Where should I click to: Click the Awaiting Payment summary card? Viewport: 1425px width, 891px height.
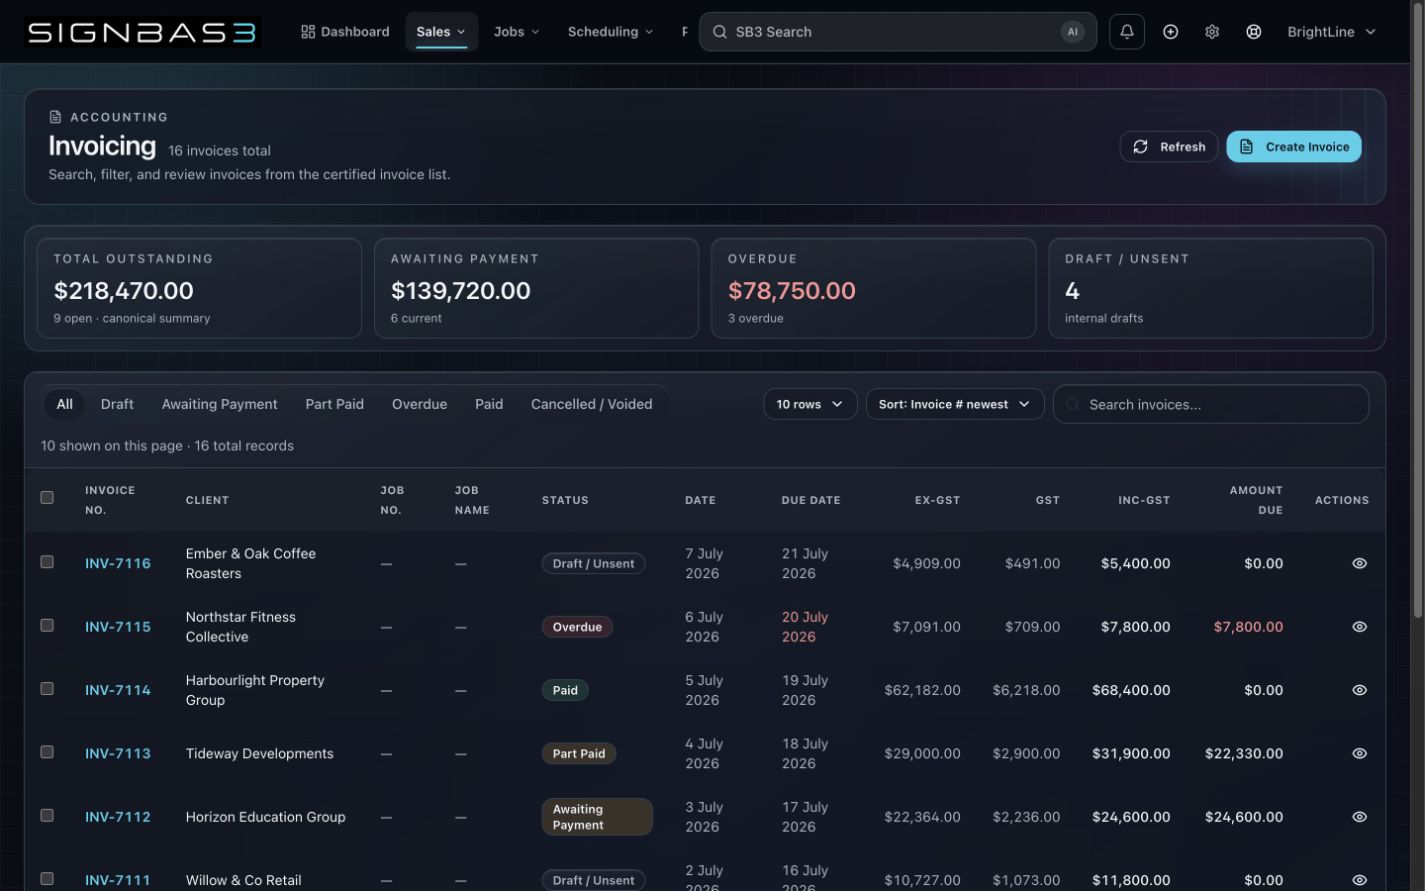[536, 288]
